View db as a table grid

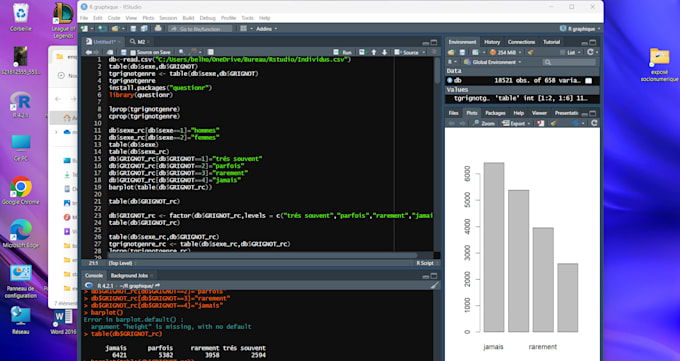pyautogui.click(x=588, y=81)
